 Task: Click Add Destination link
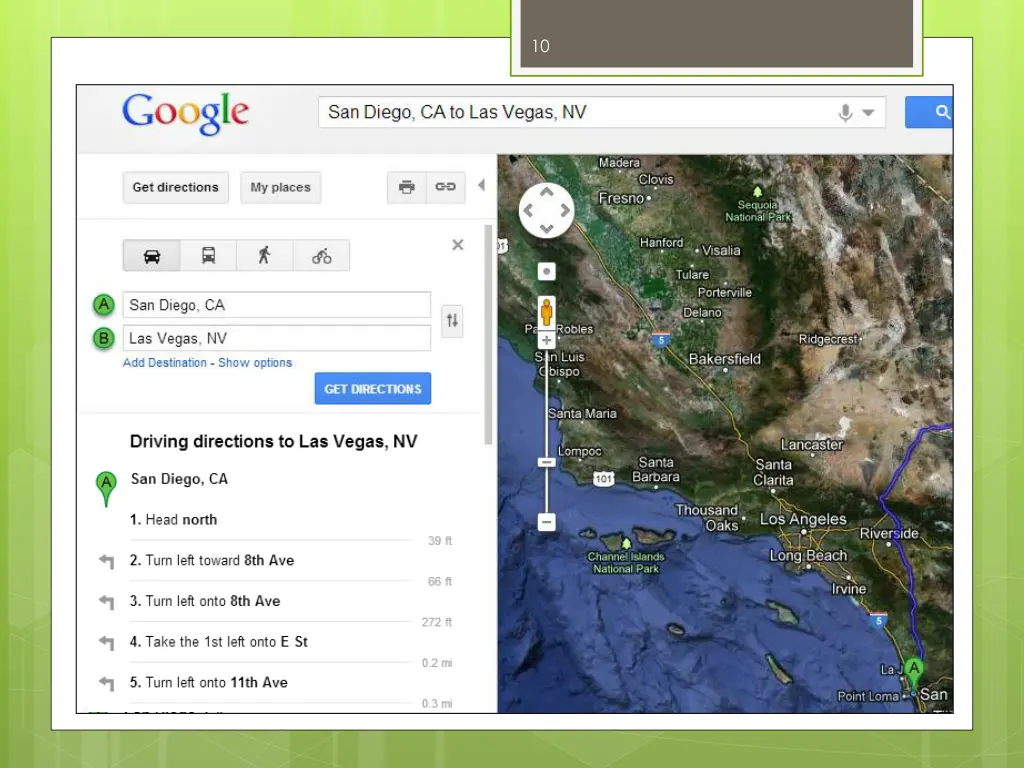(165, 362)
